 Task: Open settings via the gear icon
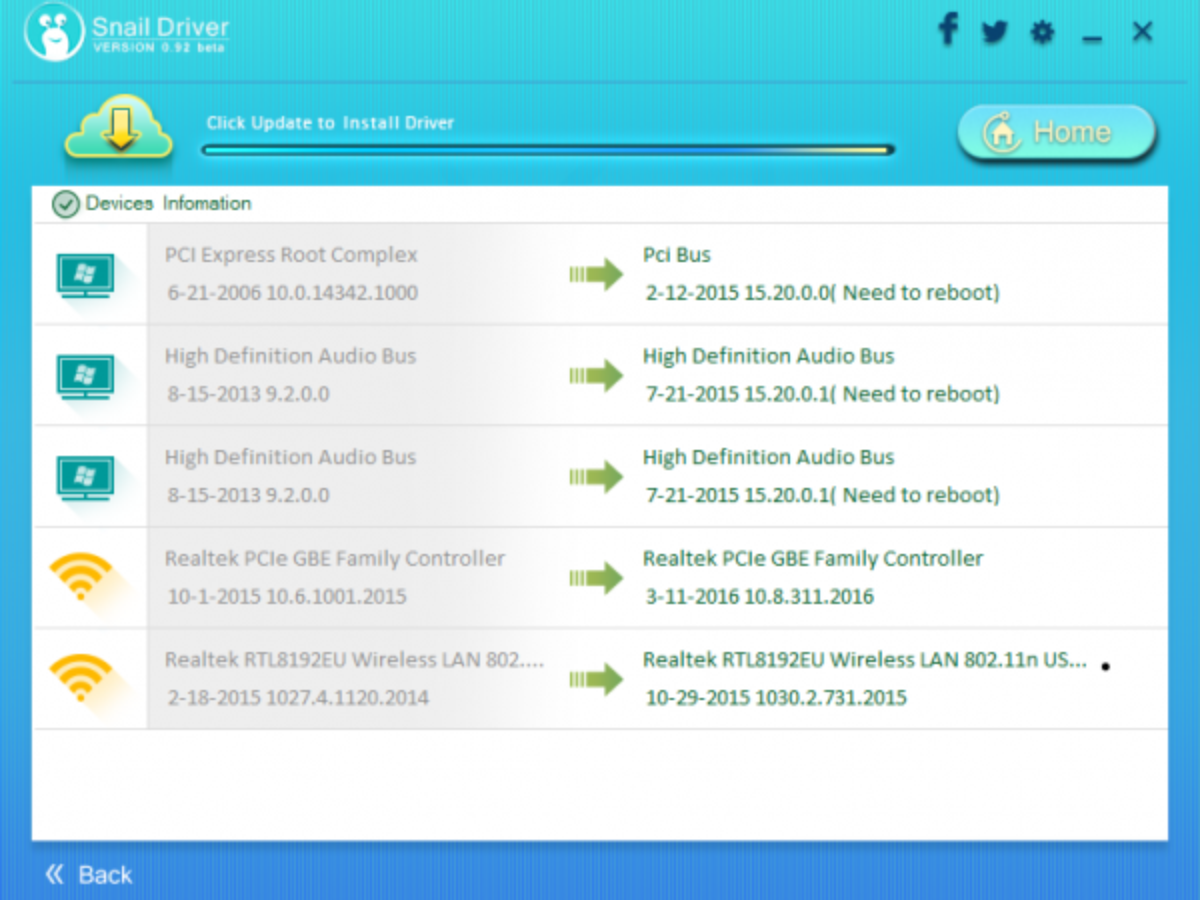click(x=1043, y=33)
